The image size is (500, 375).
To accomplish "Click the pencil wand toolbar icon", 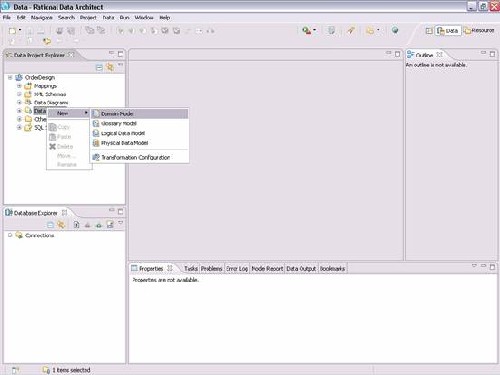I will tap(351, 31).
